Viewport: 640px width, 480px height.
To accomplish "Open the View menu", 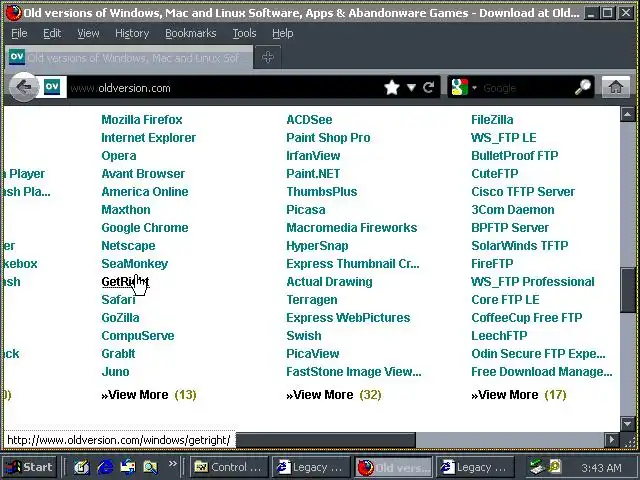I will (88, 33).
